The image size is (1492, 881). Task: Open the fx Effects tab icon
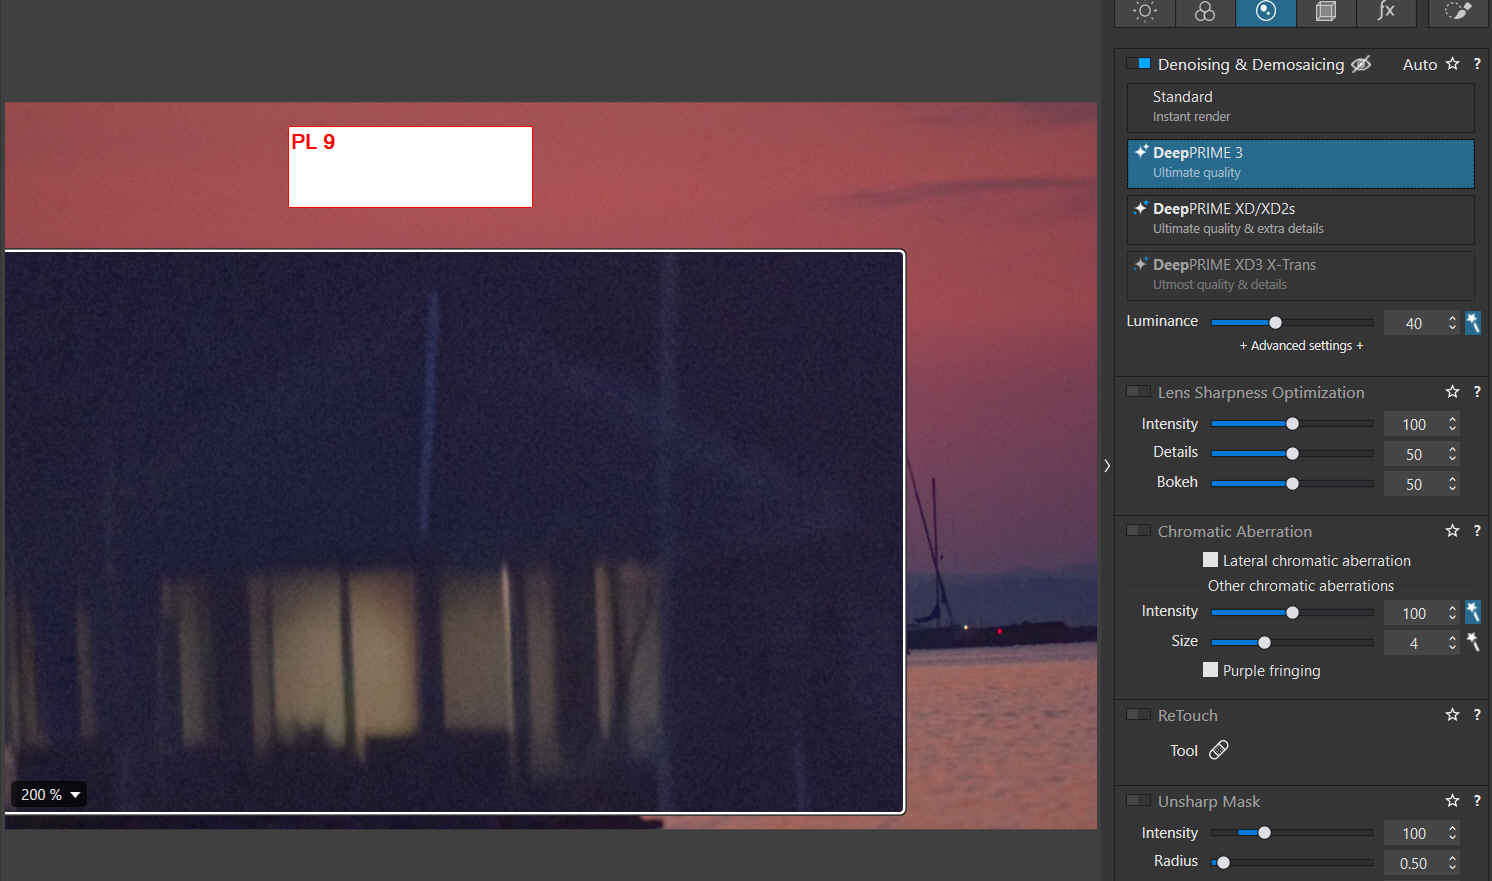[x=1386, y=12]
